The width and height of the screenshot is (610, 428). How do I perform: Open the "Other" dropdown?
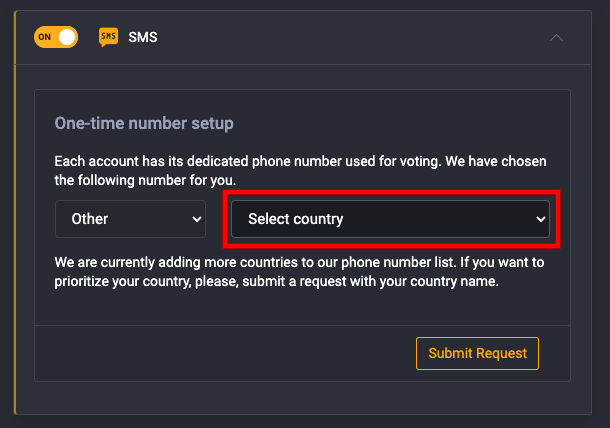click(x=130, y=219)
